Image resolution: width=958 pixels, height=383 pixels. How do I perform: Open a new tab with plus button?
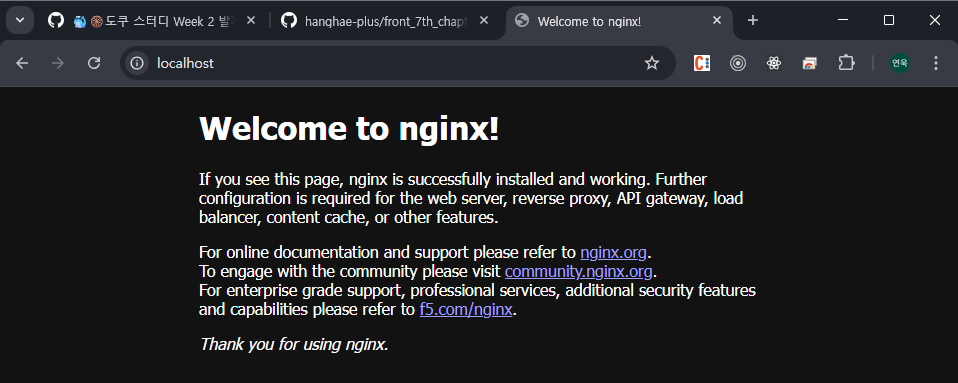coord(753,21)
